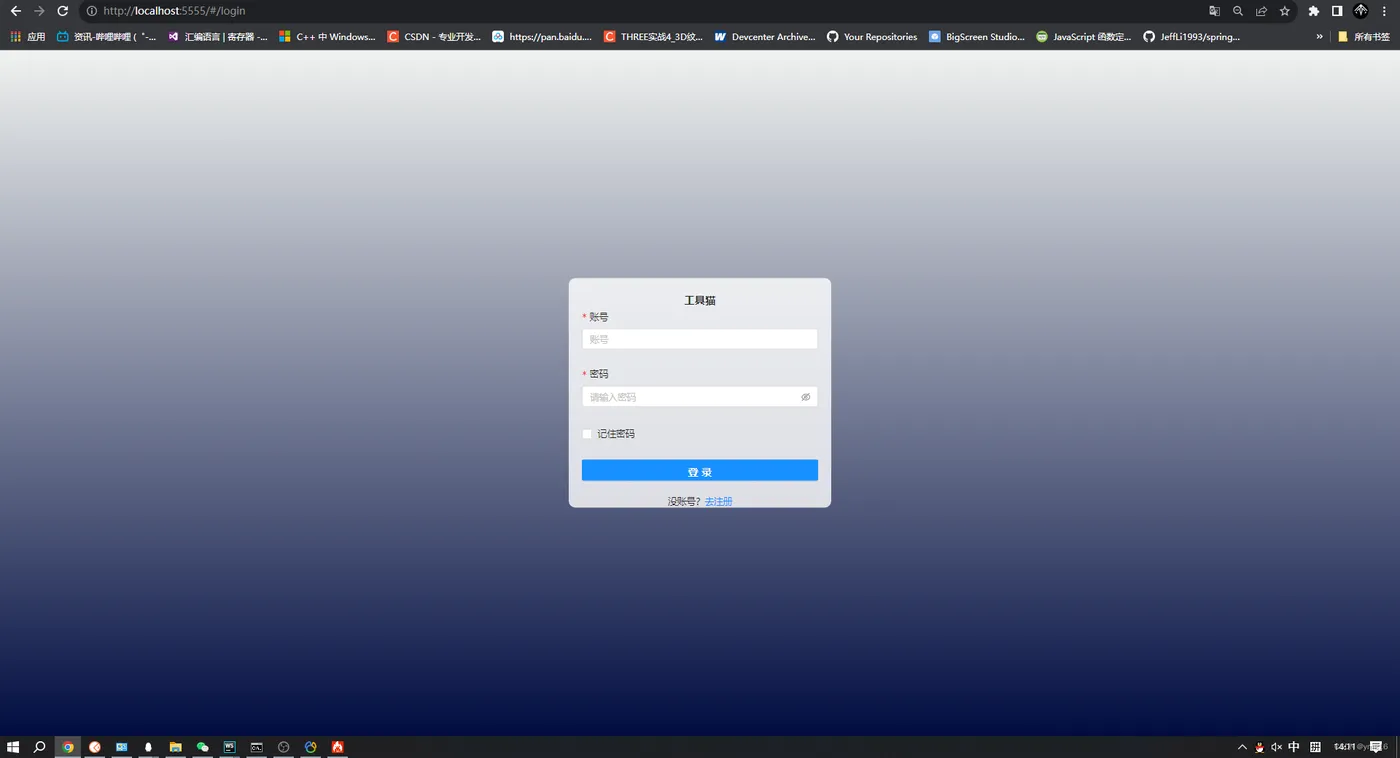Open Windows taskbar search
Screen dimensions: 1400x758
(40, 747)
